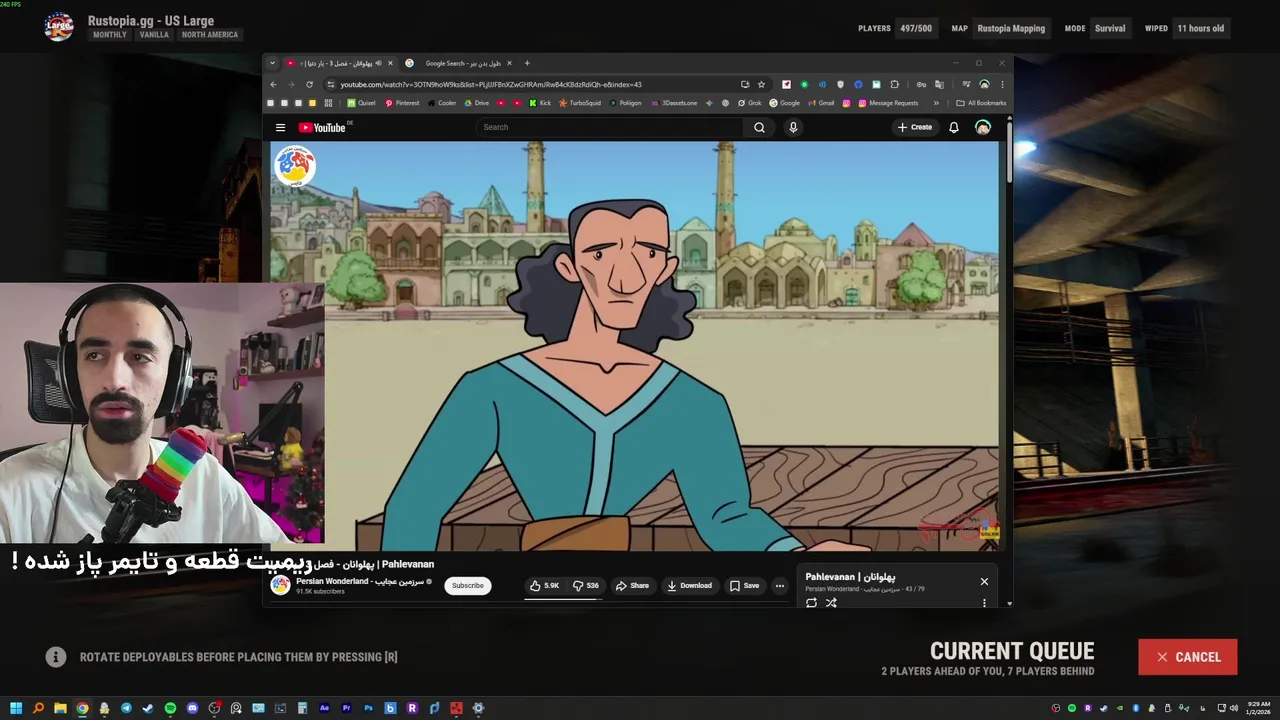1280x720 pixels.
Task: Toggle playlist shuffle
Action: (831, 603)
